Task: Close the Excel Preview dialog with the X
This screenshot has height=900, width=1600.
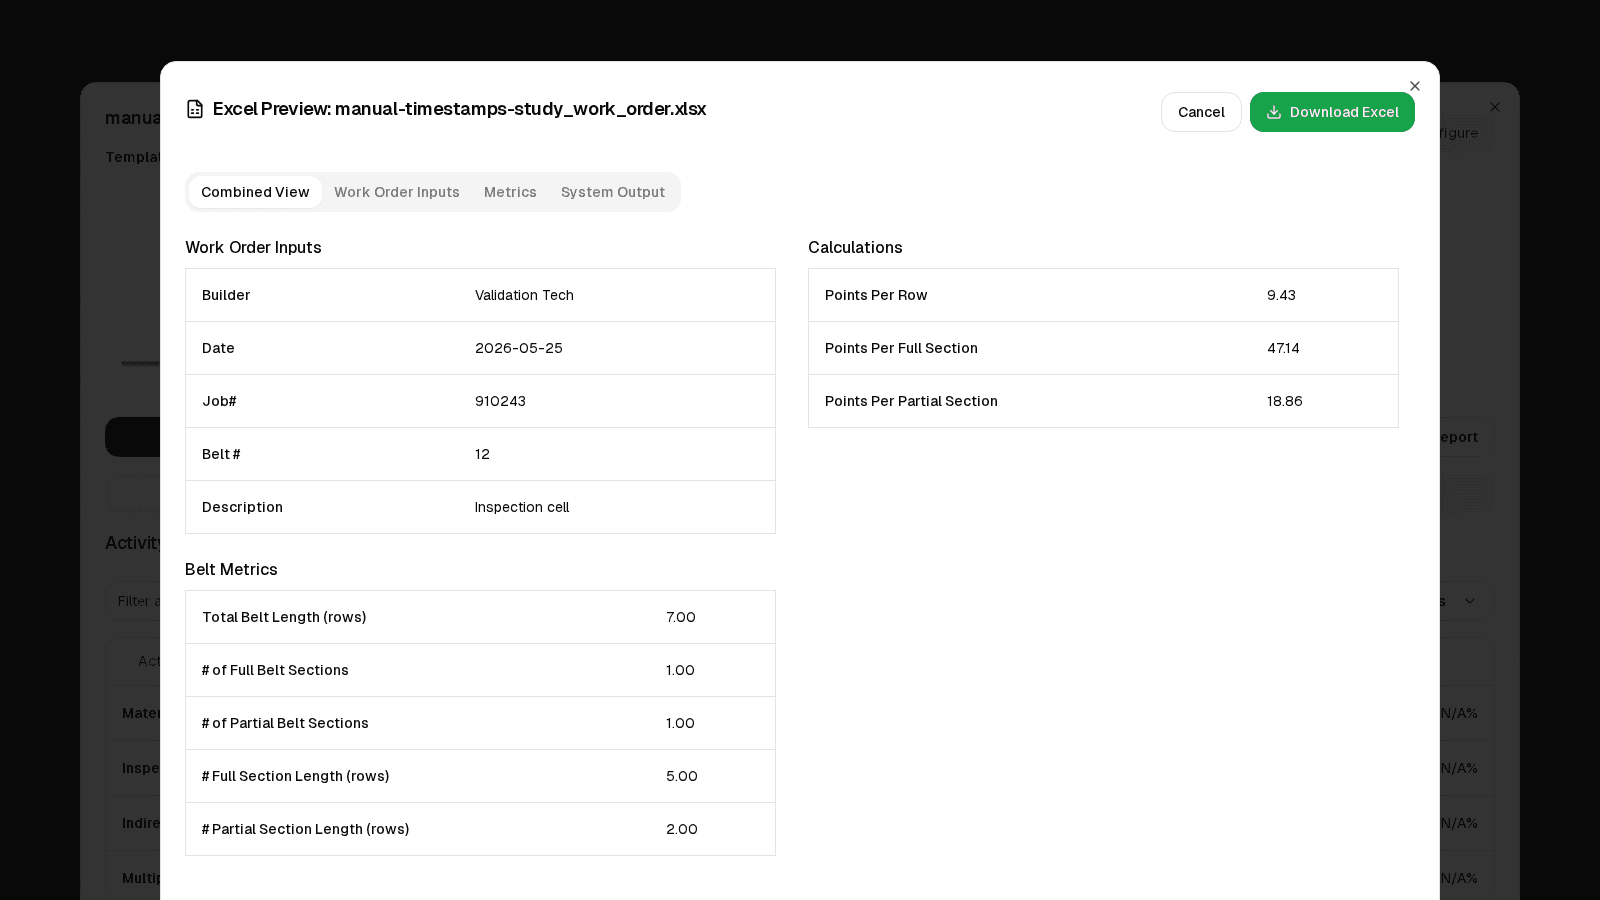Action: [x=1414, y=86]
